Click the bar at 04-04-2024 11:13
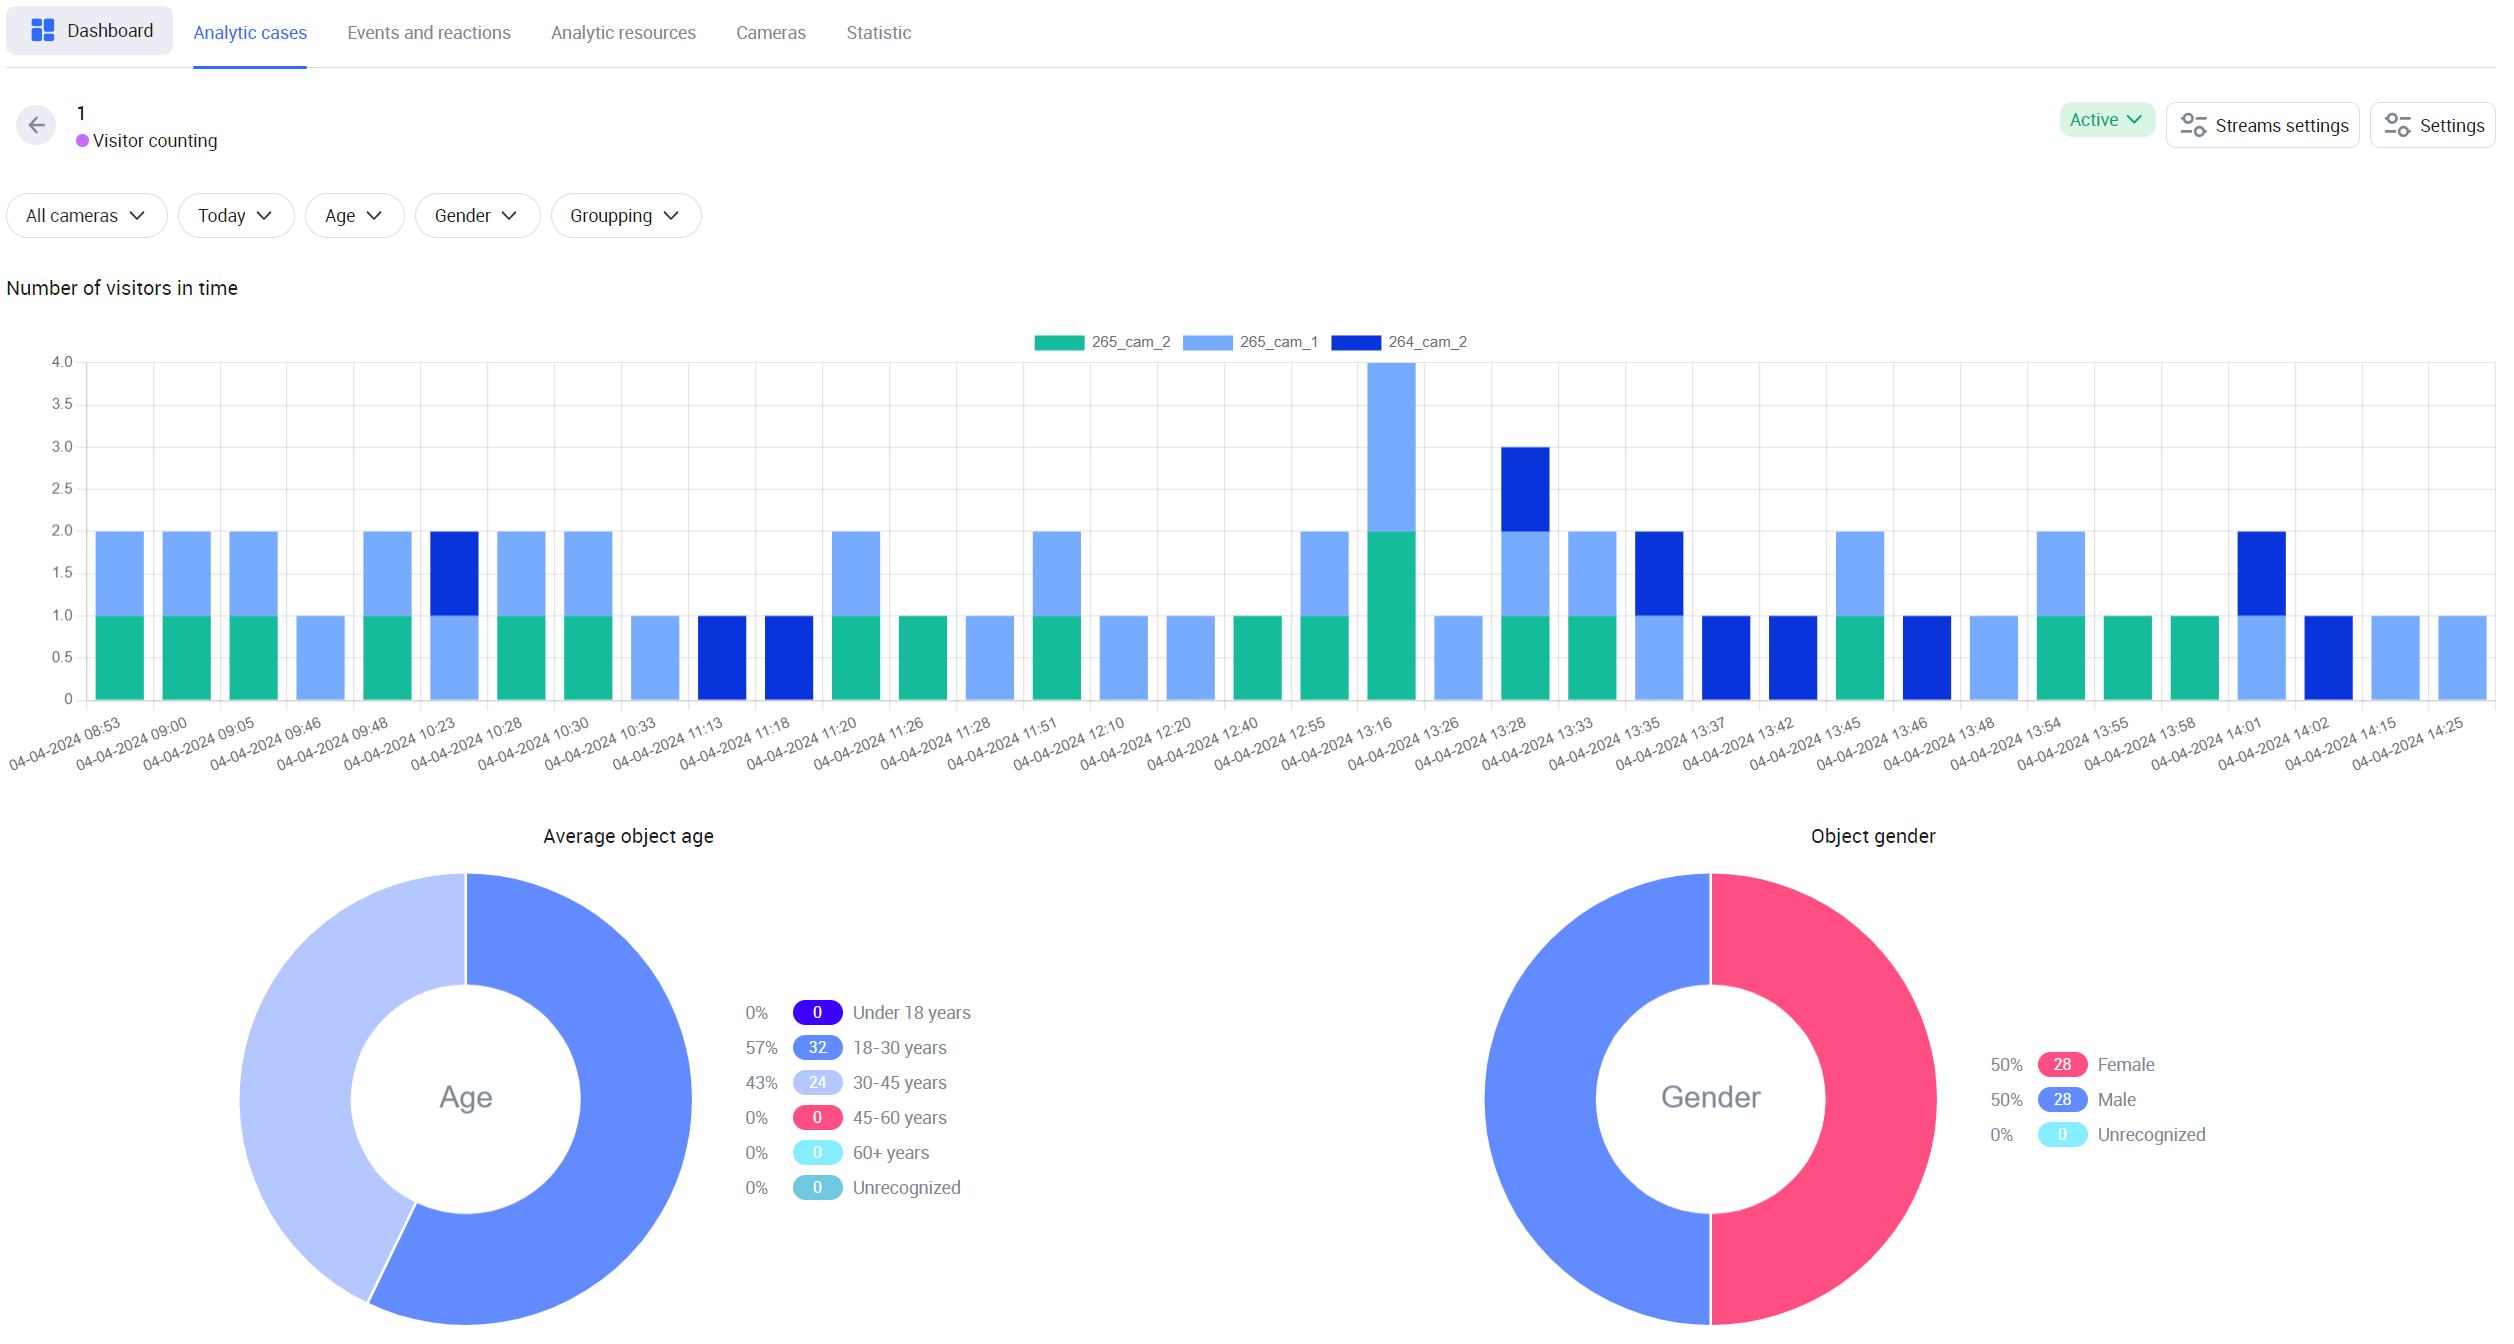2514x1344 pixels. click(722, 658)
